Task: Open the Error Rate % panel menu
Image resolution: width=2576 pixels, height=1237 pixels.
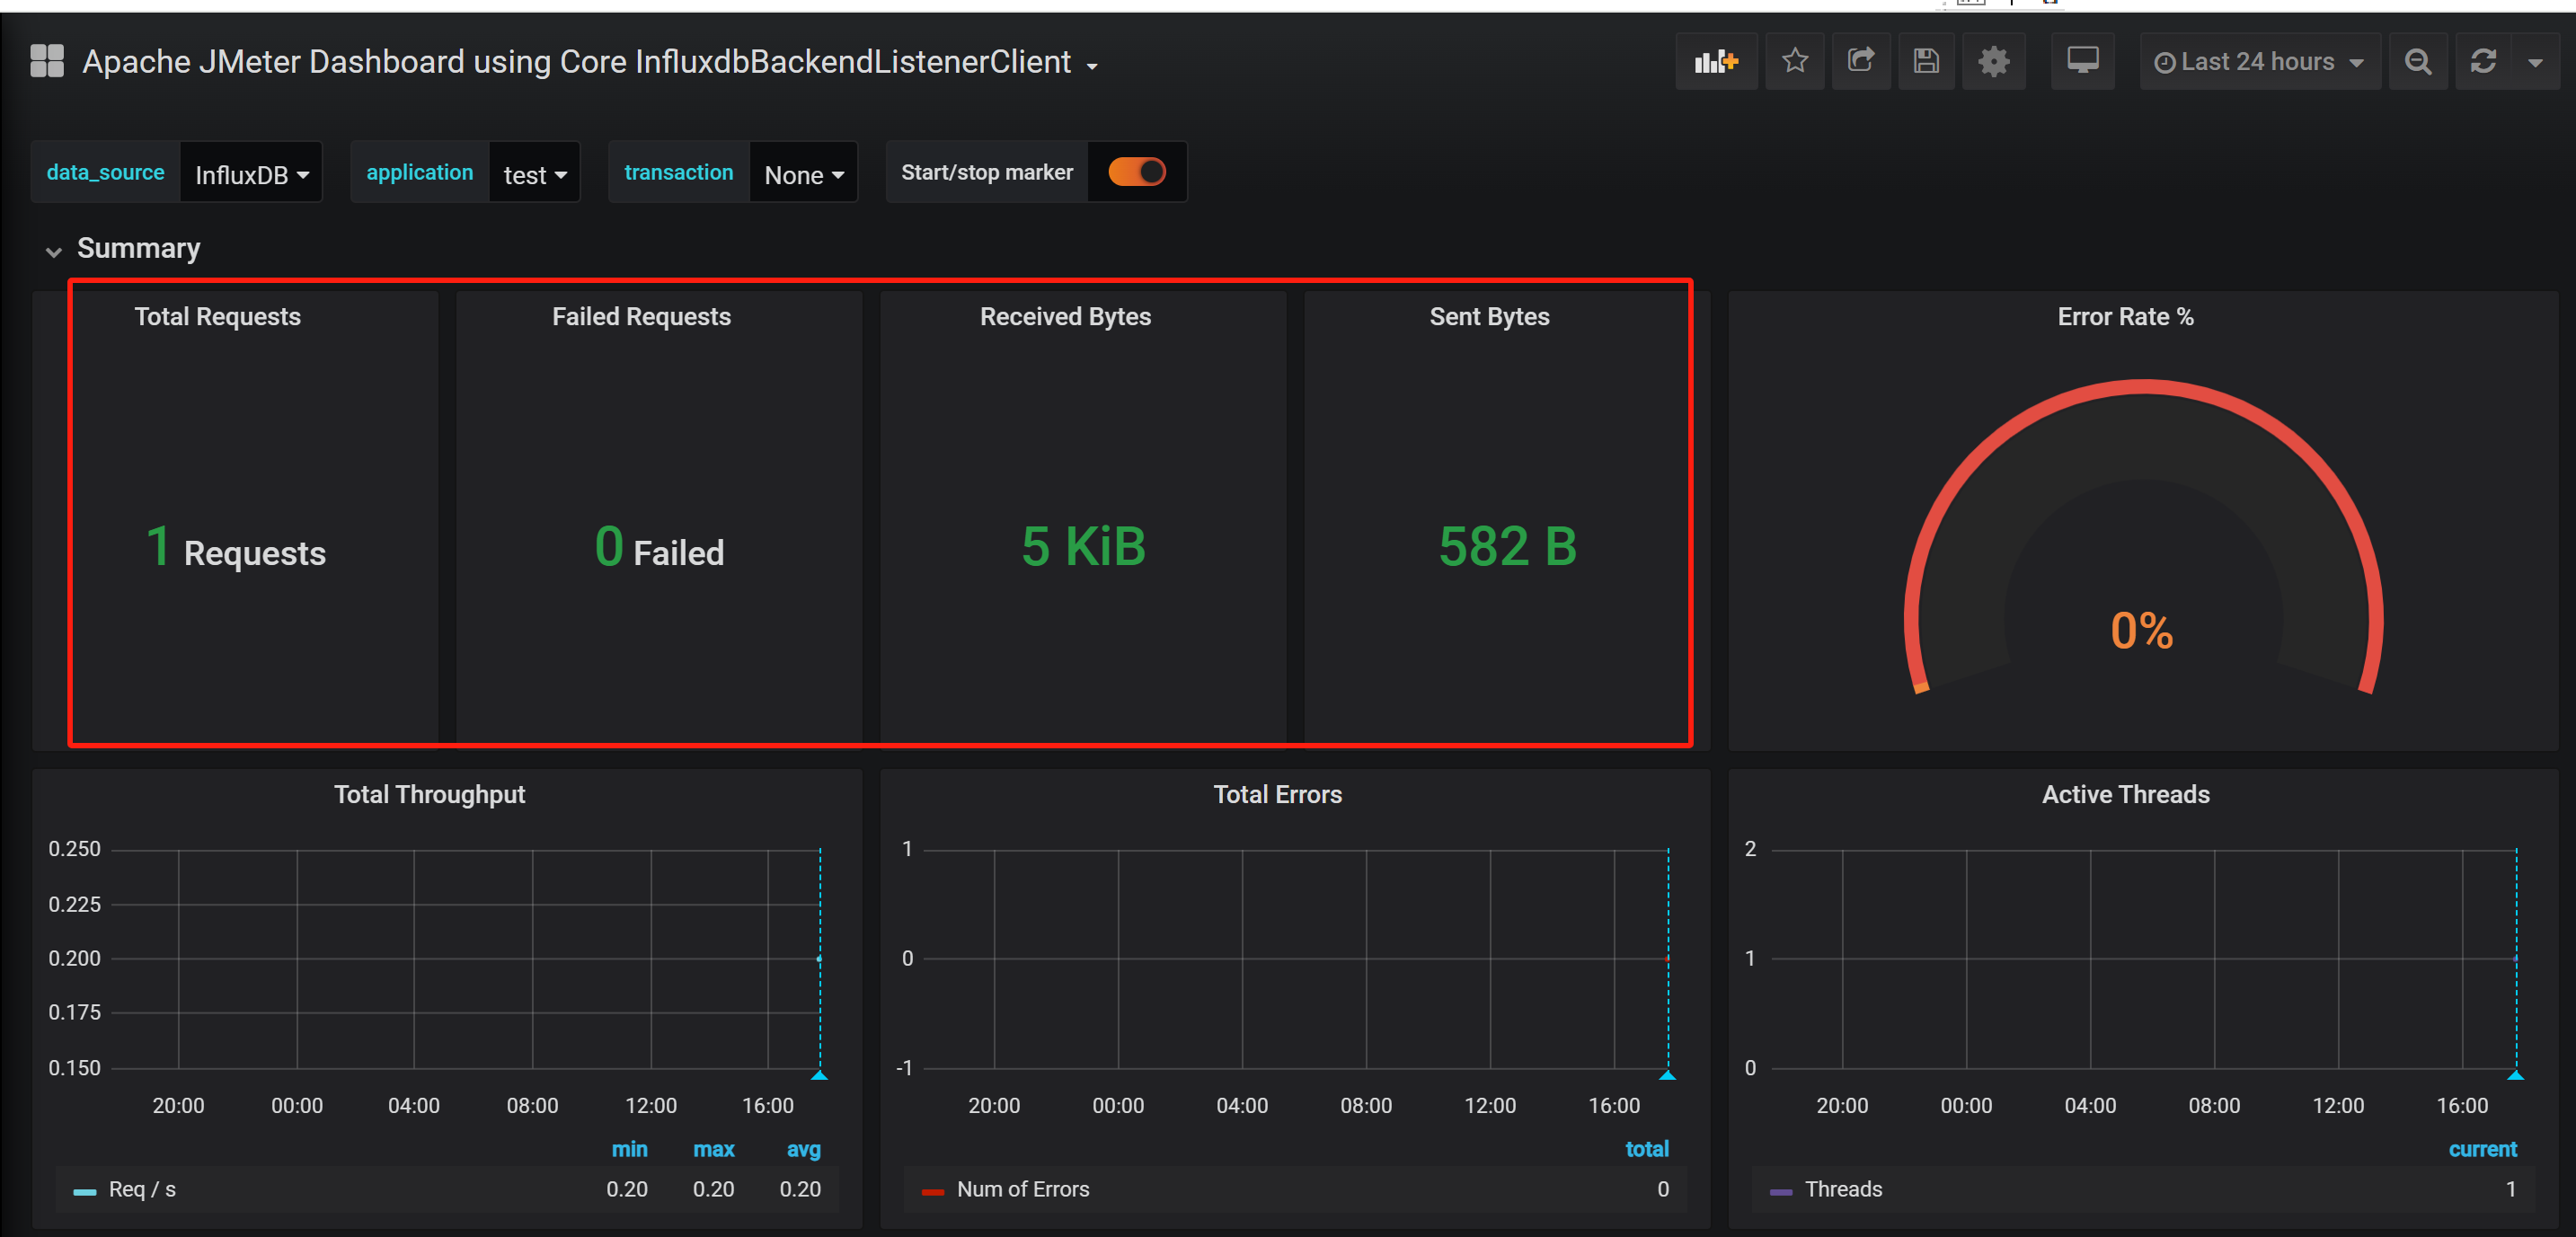Action: point(2125,317)
